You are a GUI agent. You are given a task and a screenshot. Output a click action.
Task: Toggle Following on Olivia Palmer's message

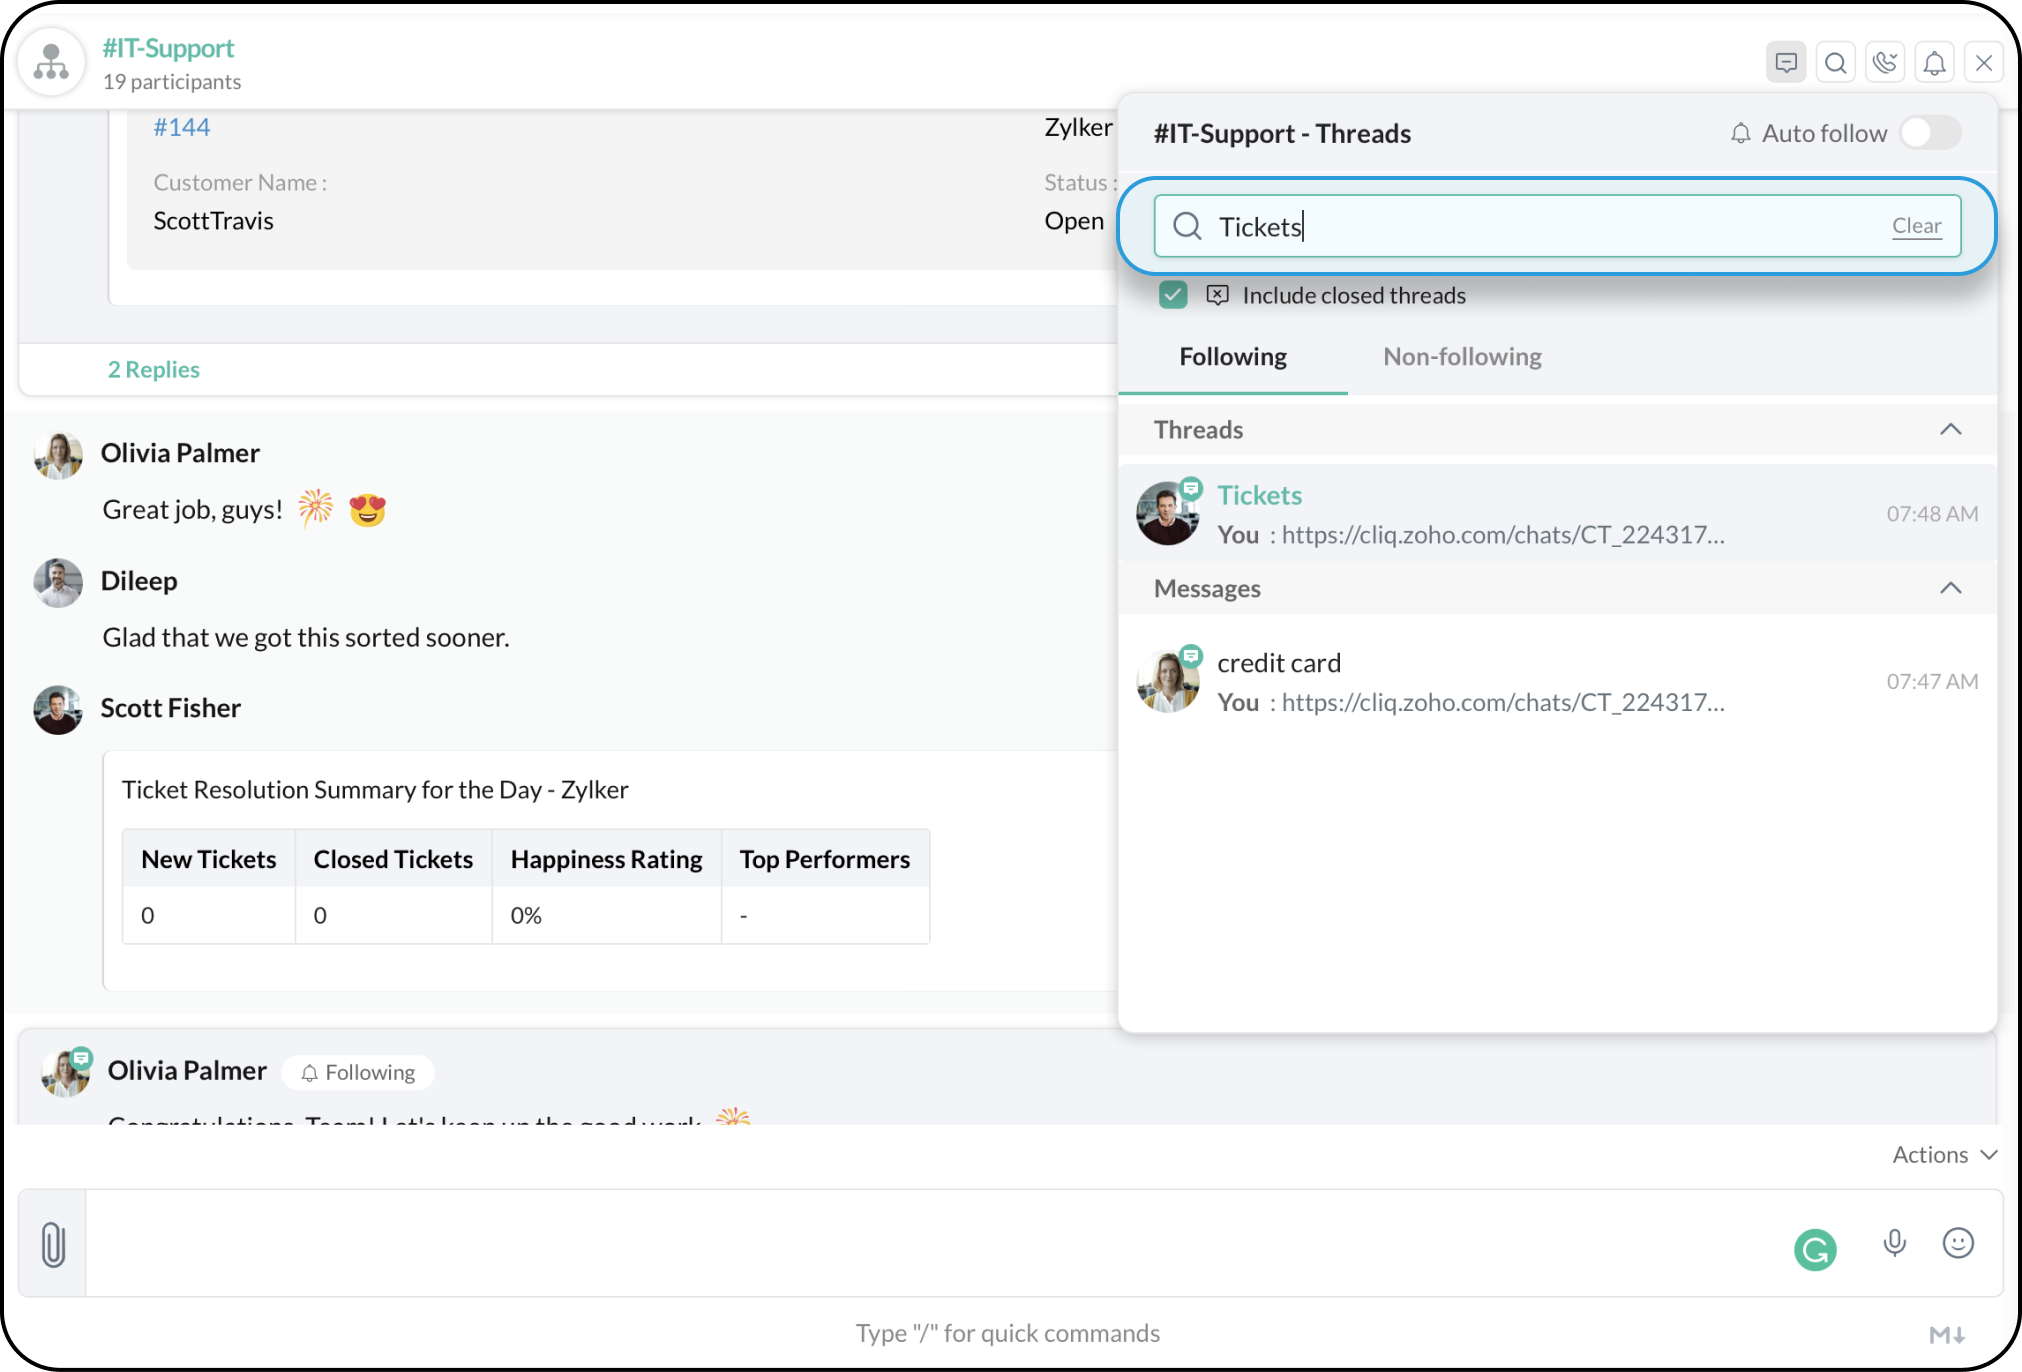point(358,1072)
